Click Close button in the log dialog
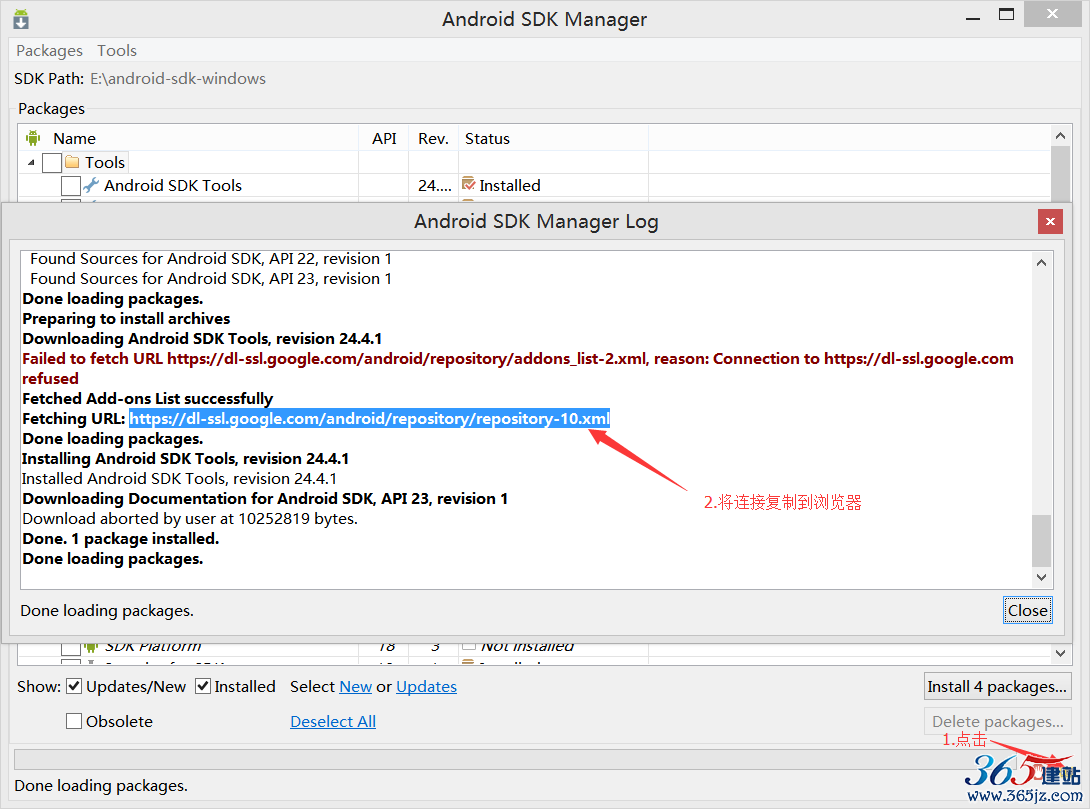1090x809 pixels. point(1027,610)
